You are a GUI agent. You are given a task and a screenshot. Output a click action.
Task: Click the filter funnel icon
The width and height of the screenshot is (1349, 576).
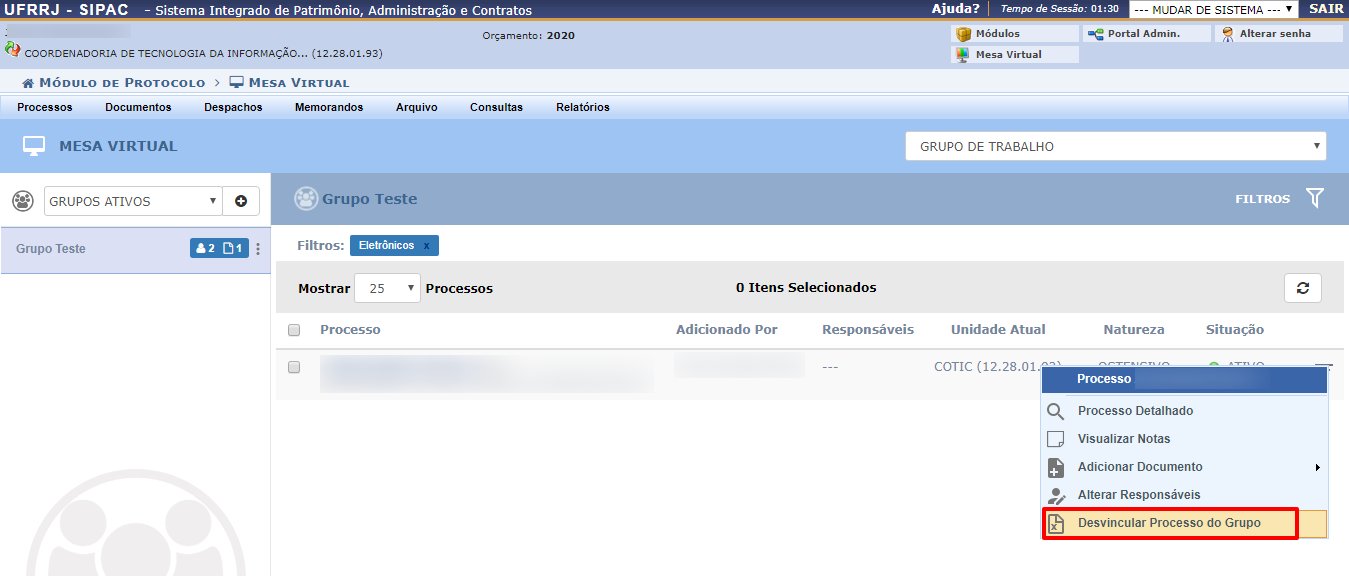point(1314,199)
